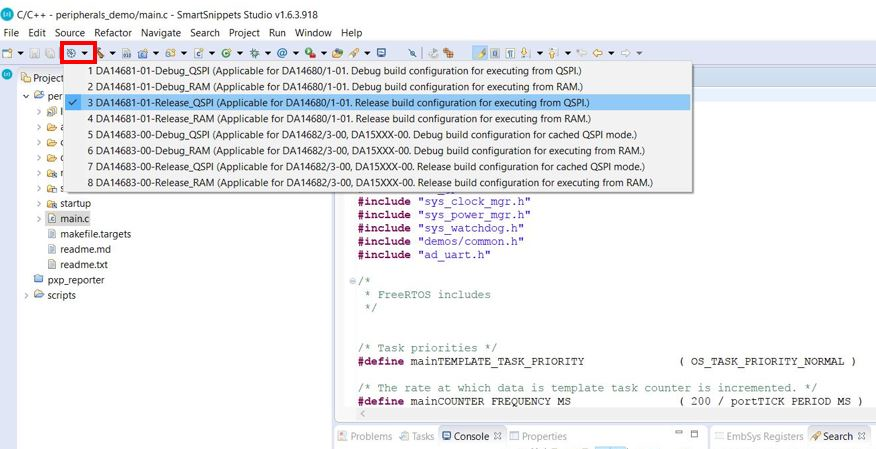Open the File menu
The width and height of the screenshot is (876, 449).
pyautogui.click(x=11, y=33)
